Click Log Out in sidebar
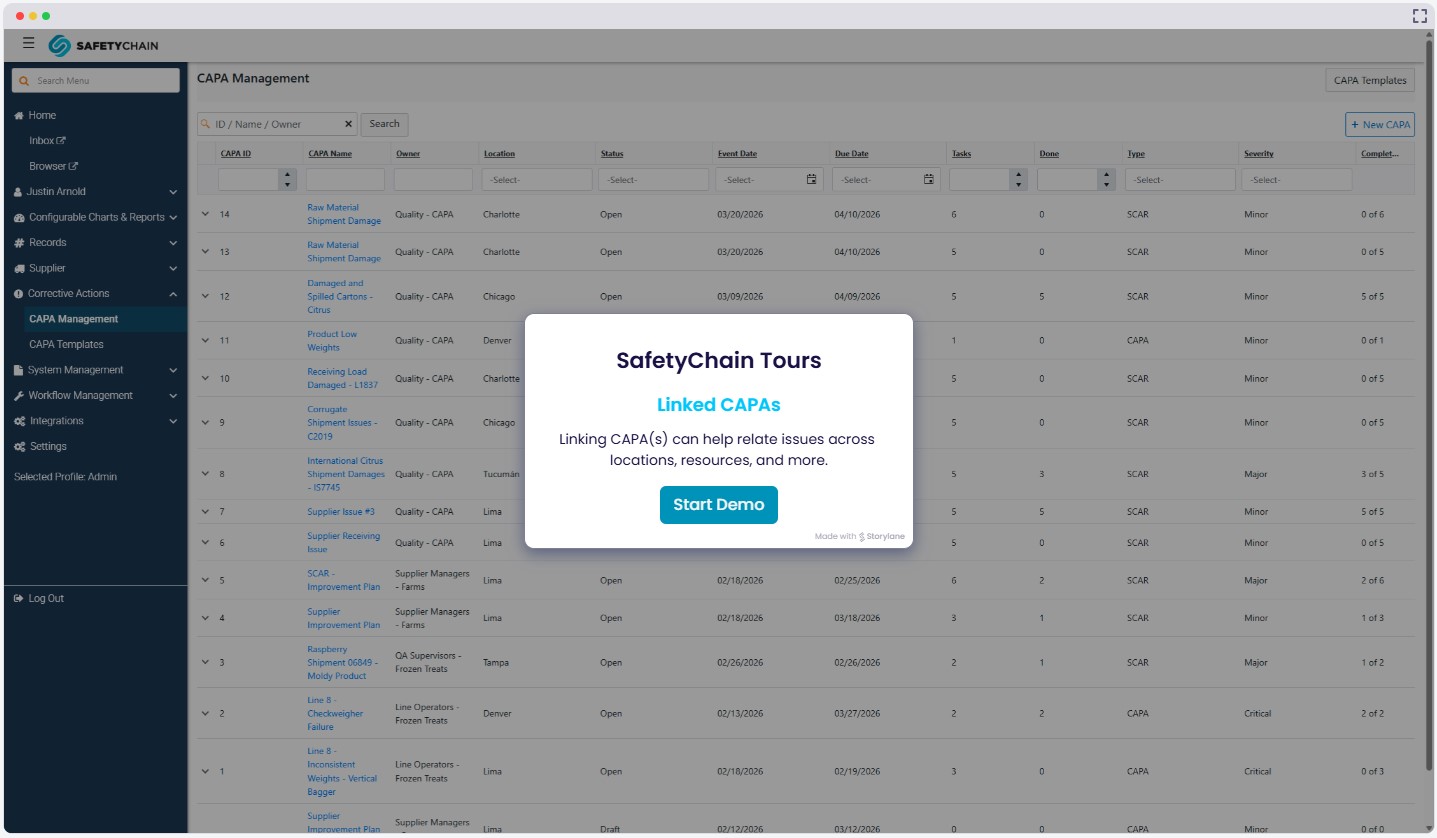 pos(46,599)
